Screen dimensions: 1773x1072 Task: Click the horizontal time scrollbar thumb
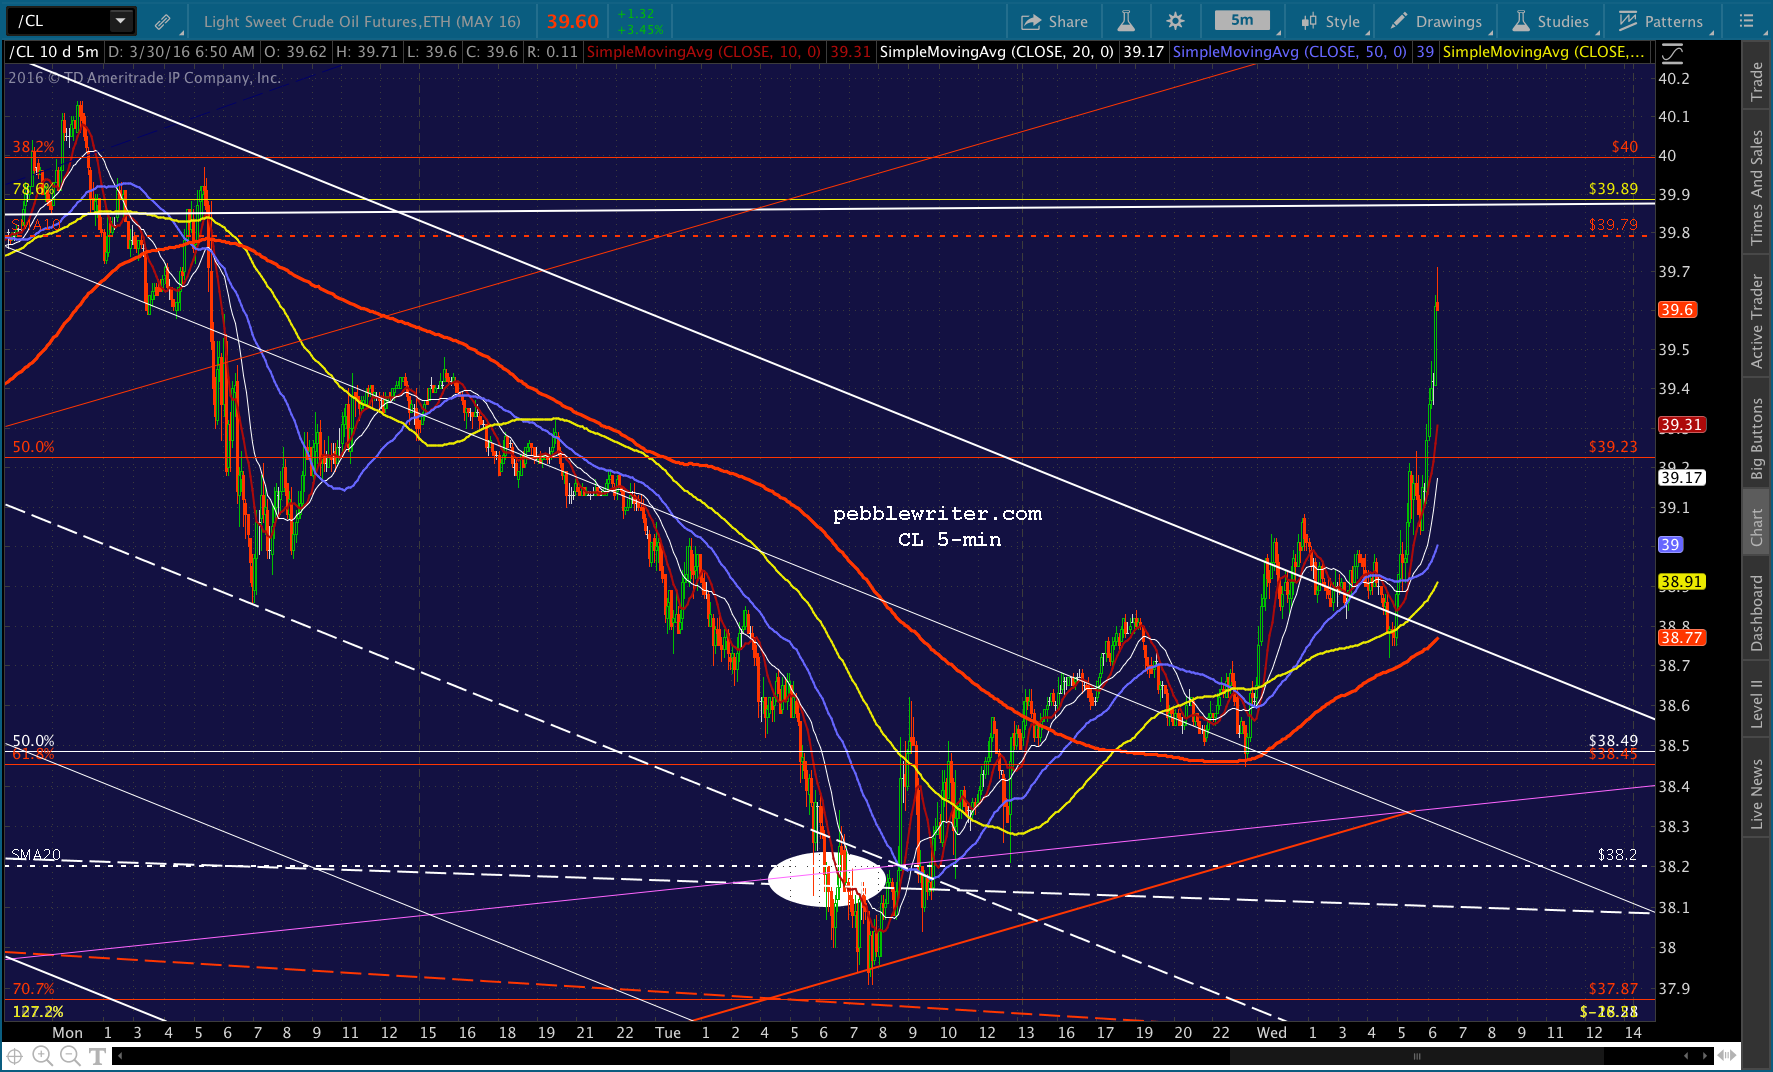(1416, 1056)
